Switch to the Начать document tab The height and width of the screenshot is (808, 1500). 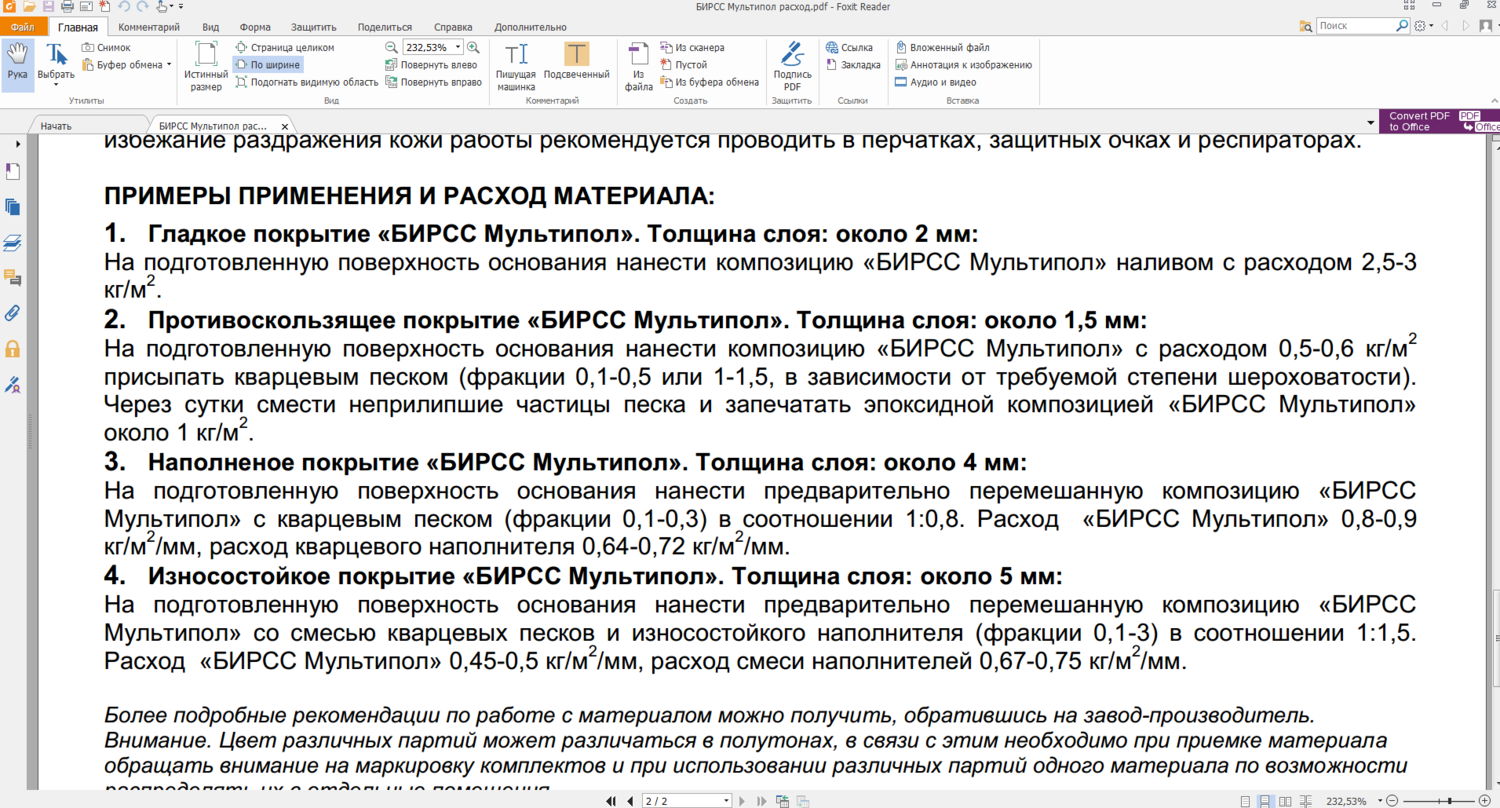click(x=56, y=127)
